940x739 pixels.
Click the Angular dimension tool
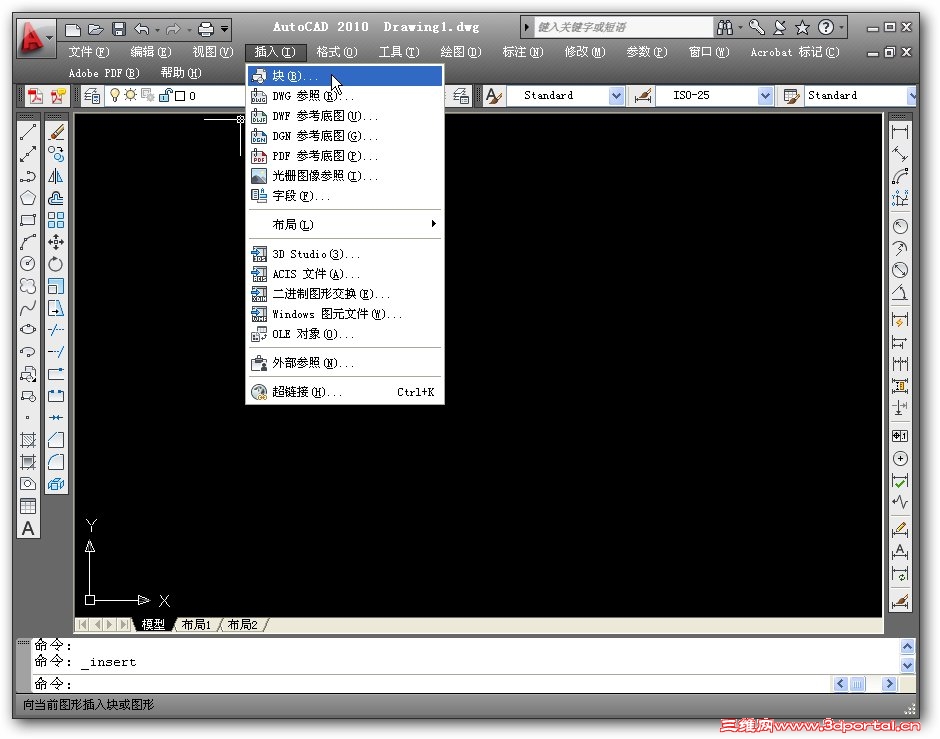click(x=900, y=292)
